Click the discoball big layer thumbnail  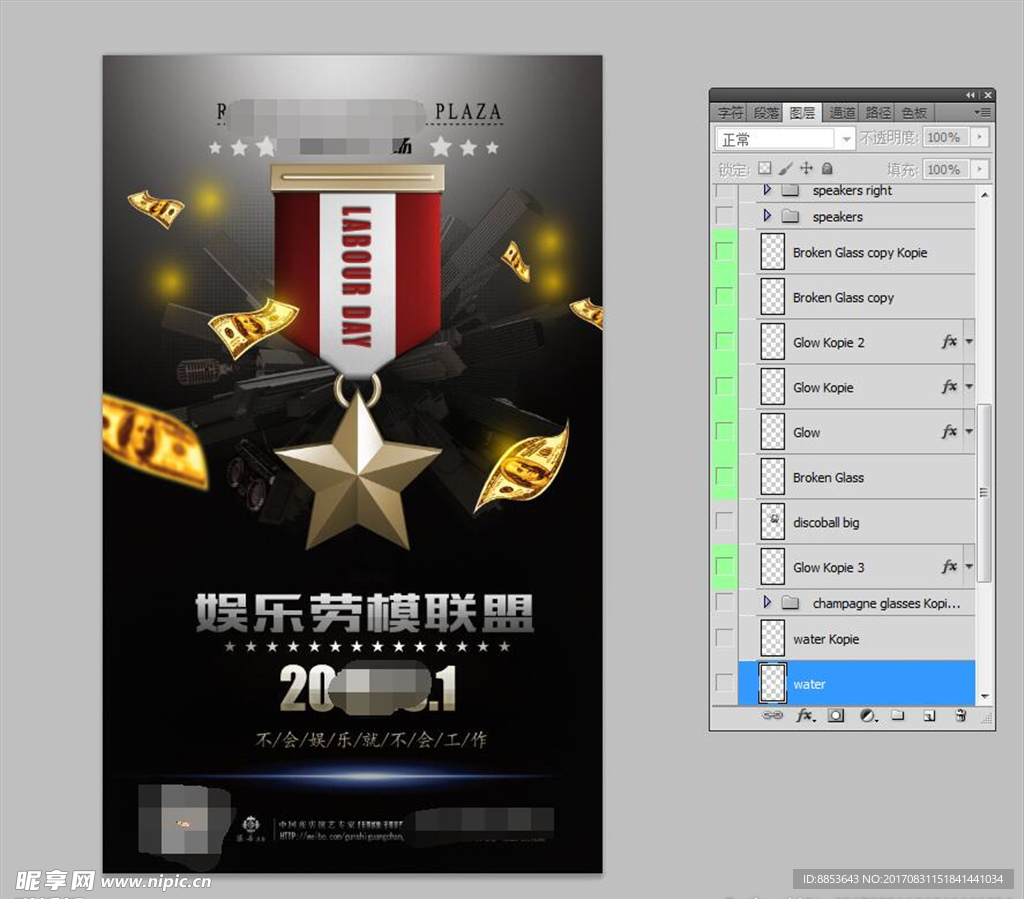(773, 521)
